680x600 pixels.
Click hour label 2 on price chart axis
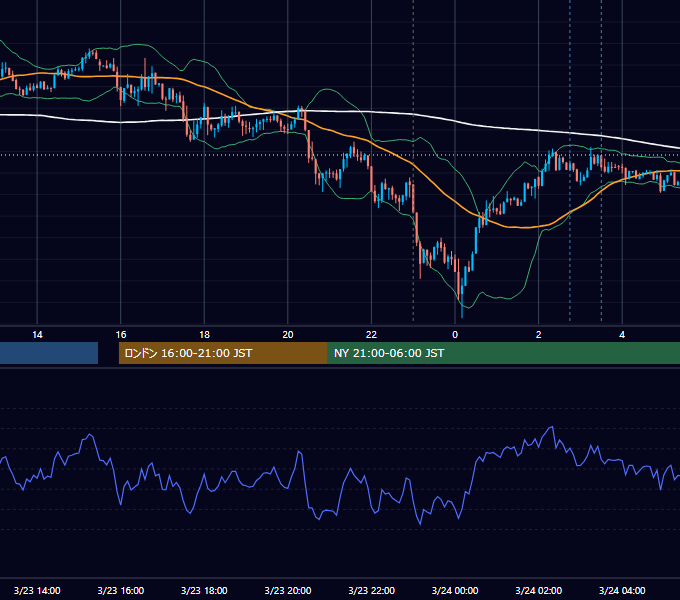[538, 335]
